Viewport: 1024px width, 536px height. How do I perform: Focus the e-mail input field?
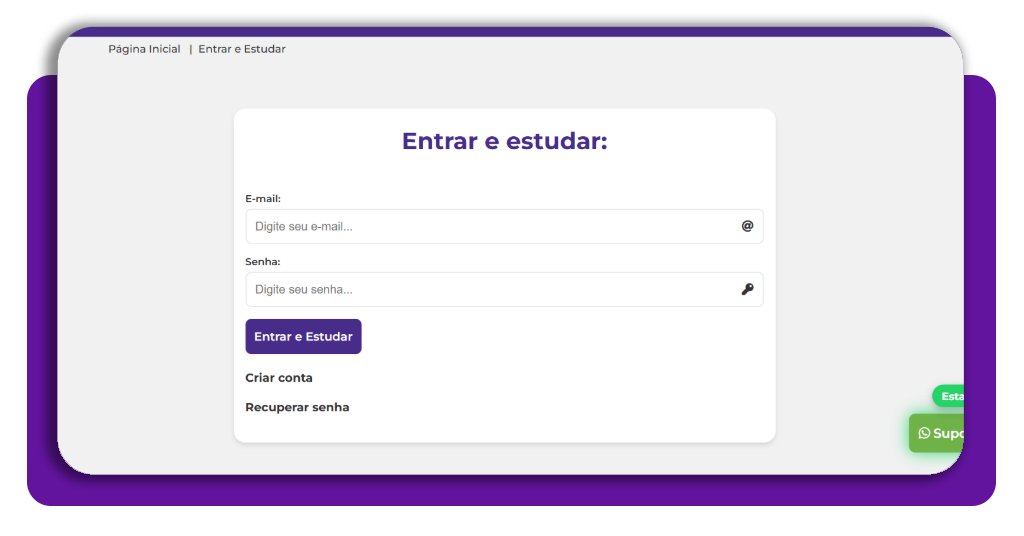504,227
